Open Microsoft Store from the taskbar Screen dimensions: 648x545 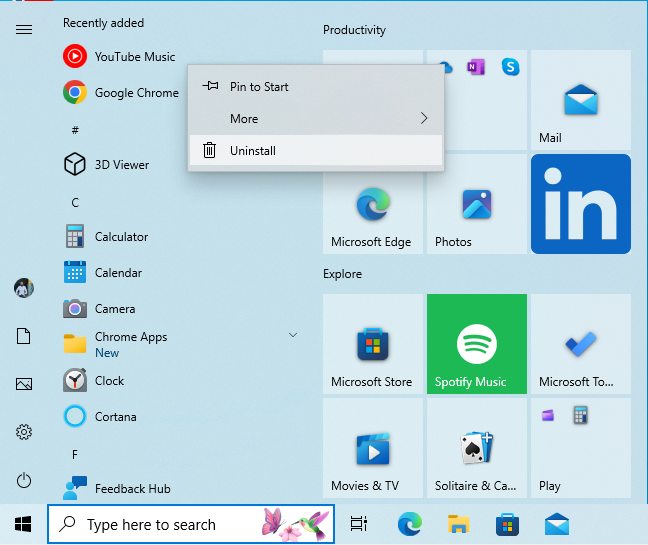[x=507, y=524]
